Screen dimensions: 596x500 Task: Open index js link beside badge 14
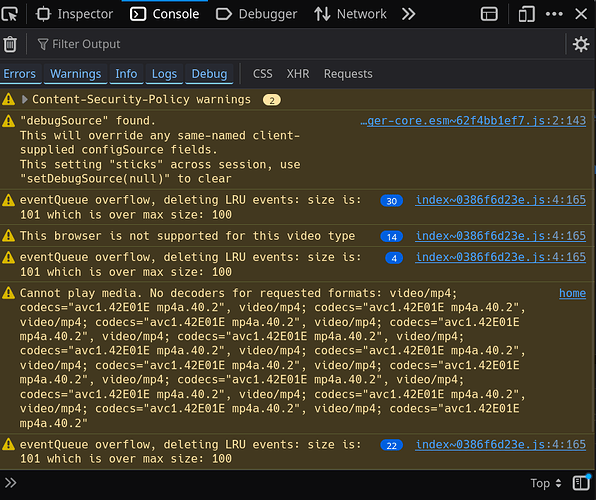coord(501,236)
